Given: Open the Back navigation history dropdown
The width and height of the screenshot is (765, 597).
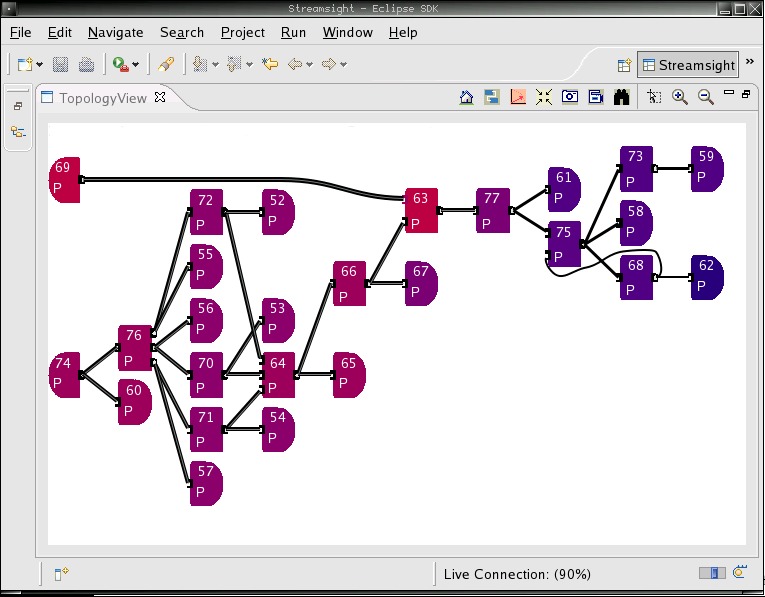Looking at the screenshot, I should [310, 65].
